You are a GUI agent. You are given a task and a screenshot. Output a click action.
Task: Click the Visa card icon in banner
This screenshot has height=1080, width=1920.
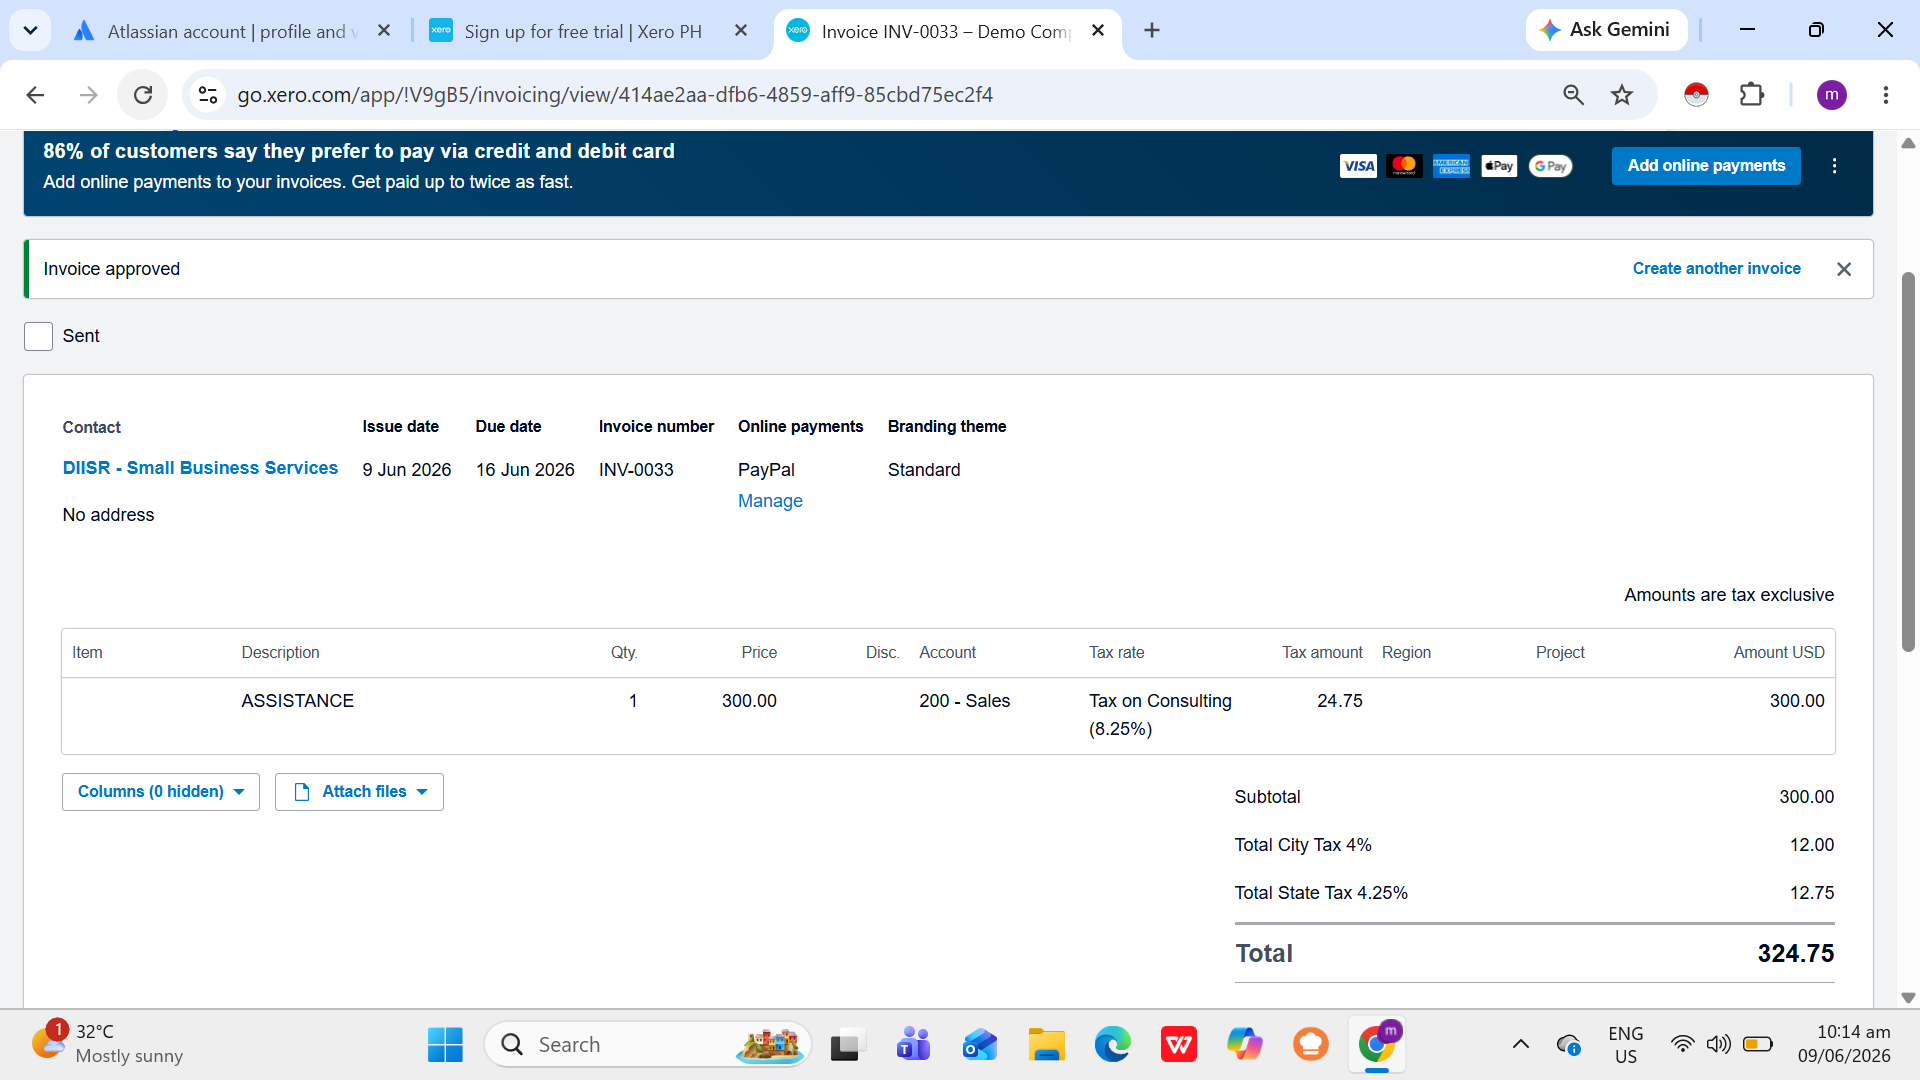(1358, 166)
